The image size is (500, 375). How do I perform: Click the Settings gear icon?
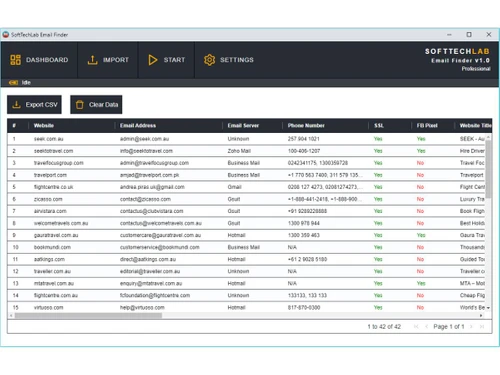point(209,60)
